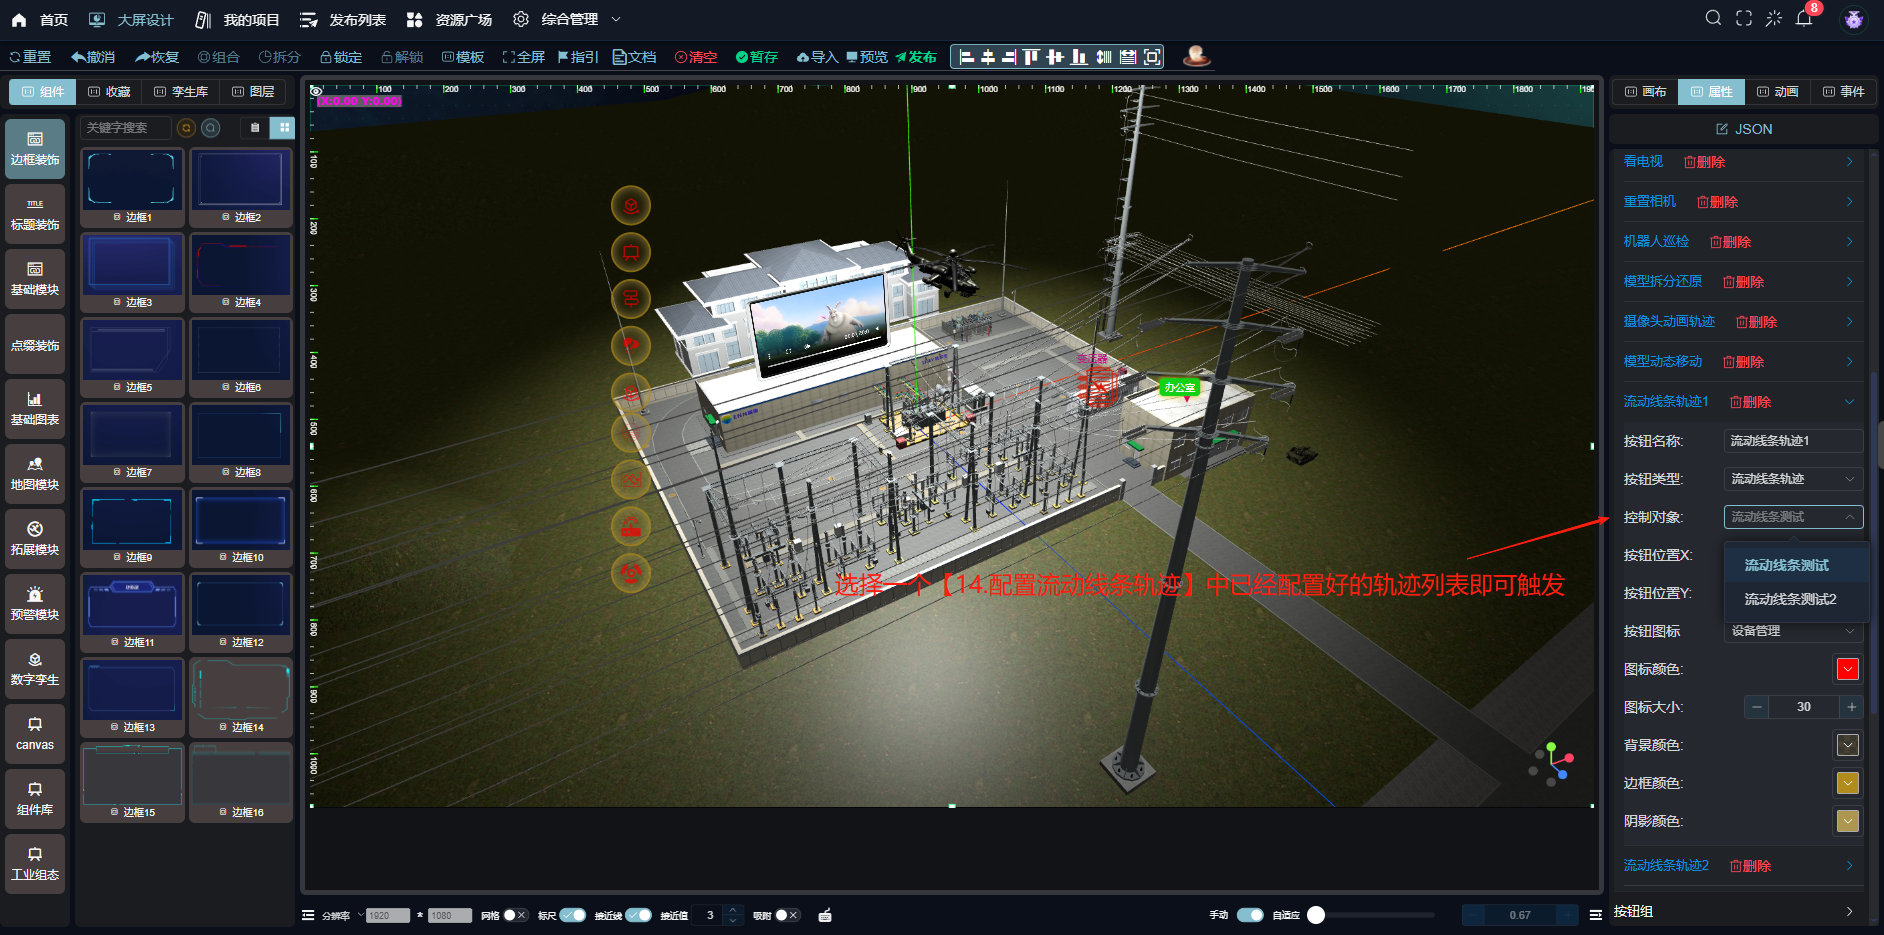Switch to the 动画 animation tab

pyautogui.click(x=1777, y=92)
